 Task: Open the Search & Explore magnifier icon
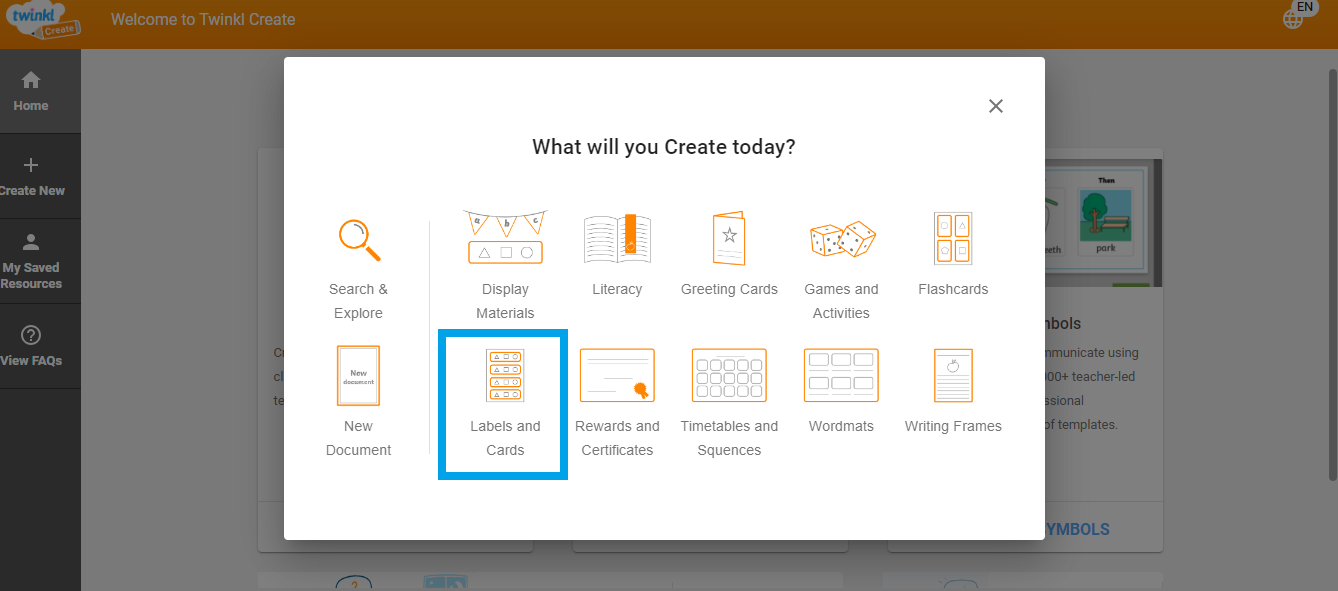(358, 239)
